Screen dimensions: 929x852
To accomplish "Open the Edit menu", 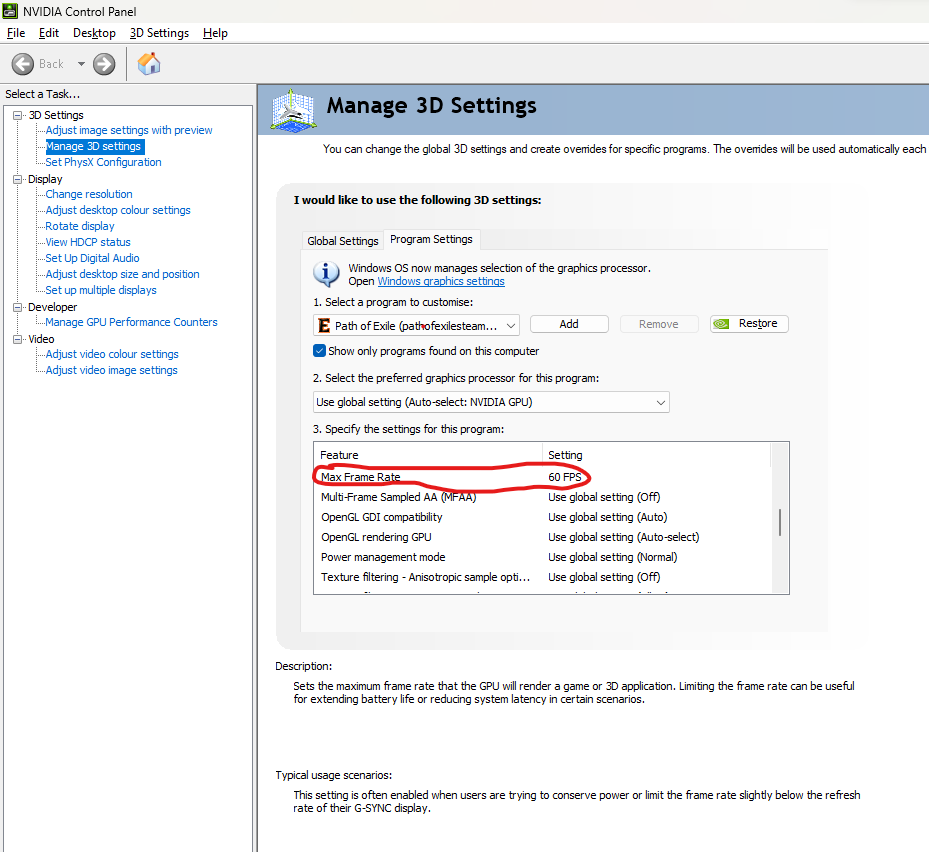I will click(x=49, y=33).
